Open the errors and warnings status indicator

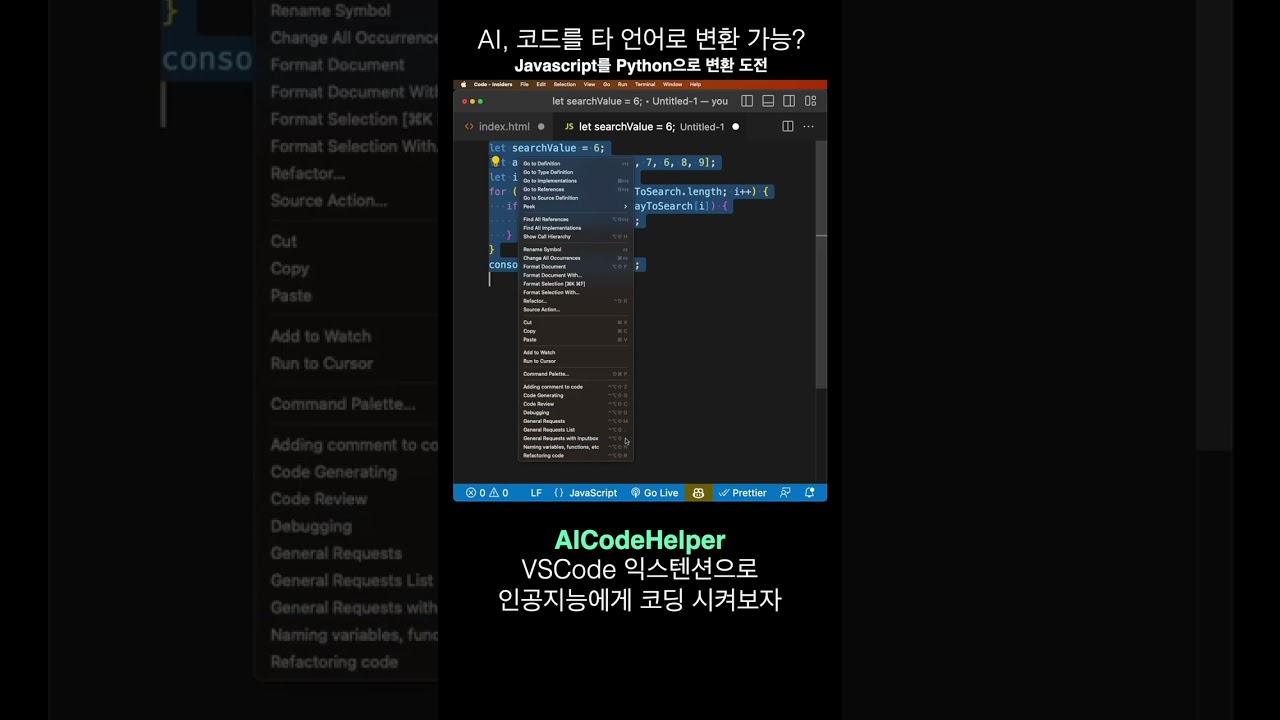487,493
